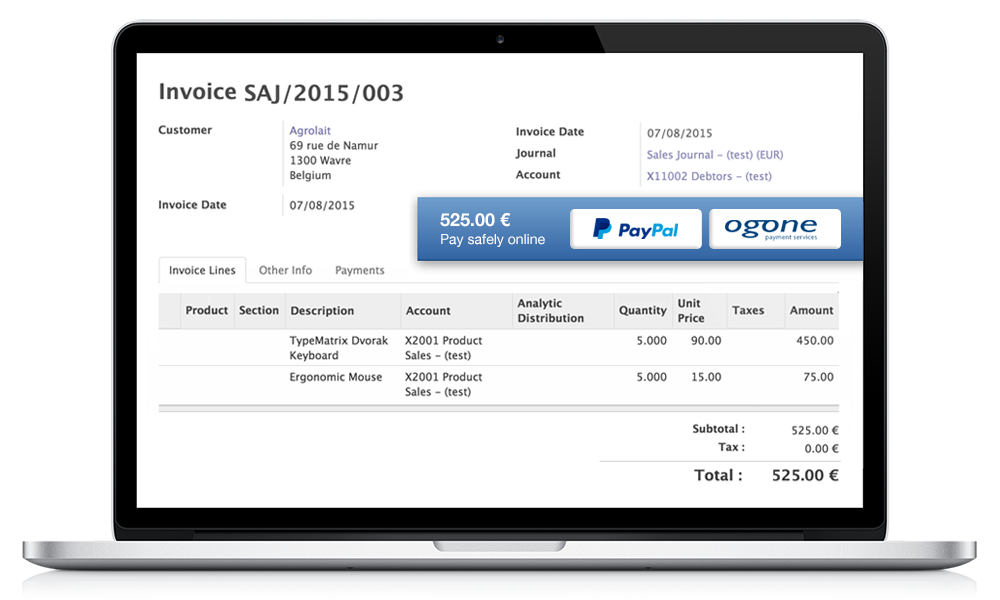Switch to the Payments tab

click(360, 270)
